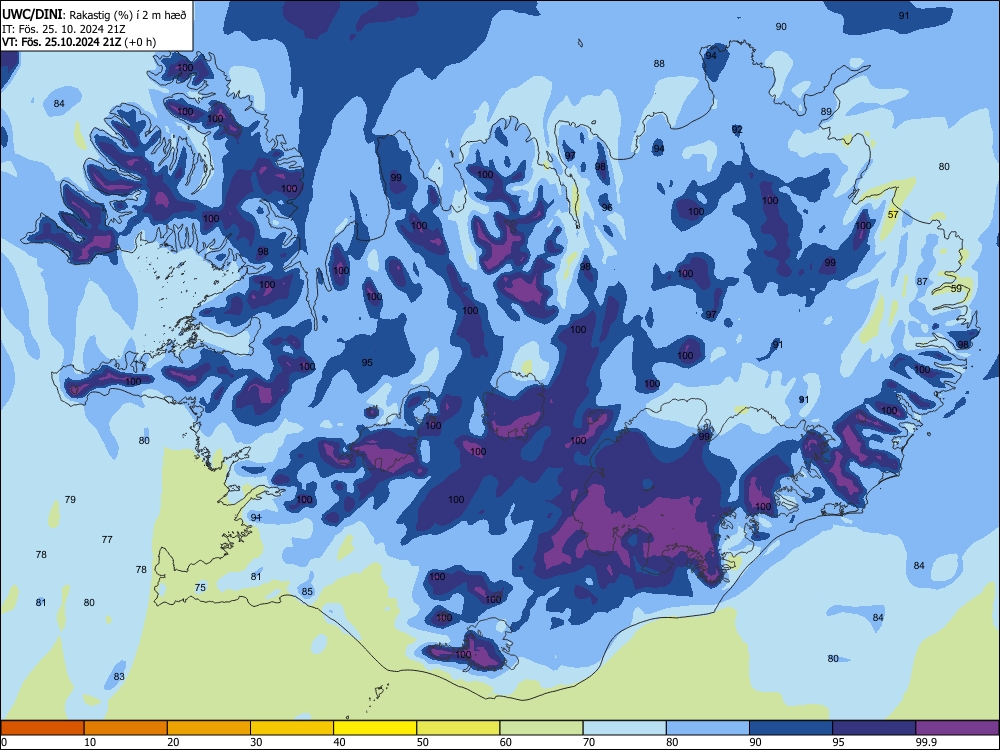Choose the light green 60–70 legend swatch

(x=541, y=728)
